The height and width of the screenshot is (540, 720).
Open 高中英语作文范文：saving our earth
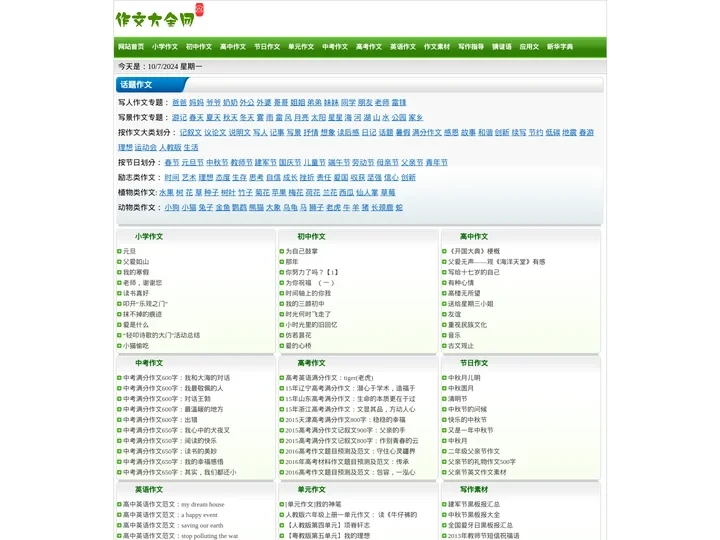point(174,525)
